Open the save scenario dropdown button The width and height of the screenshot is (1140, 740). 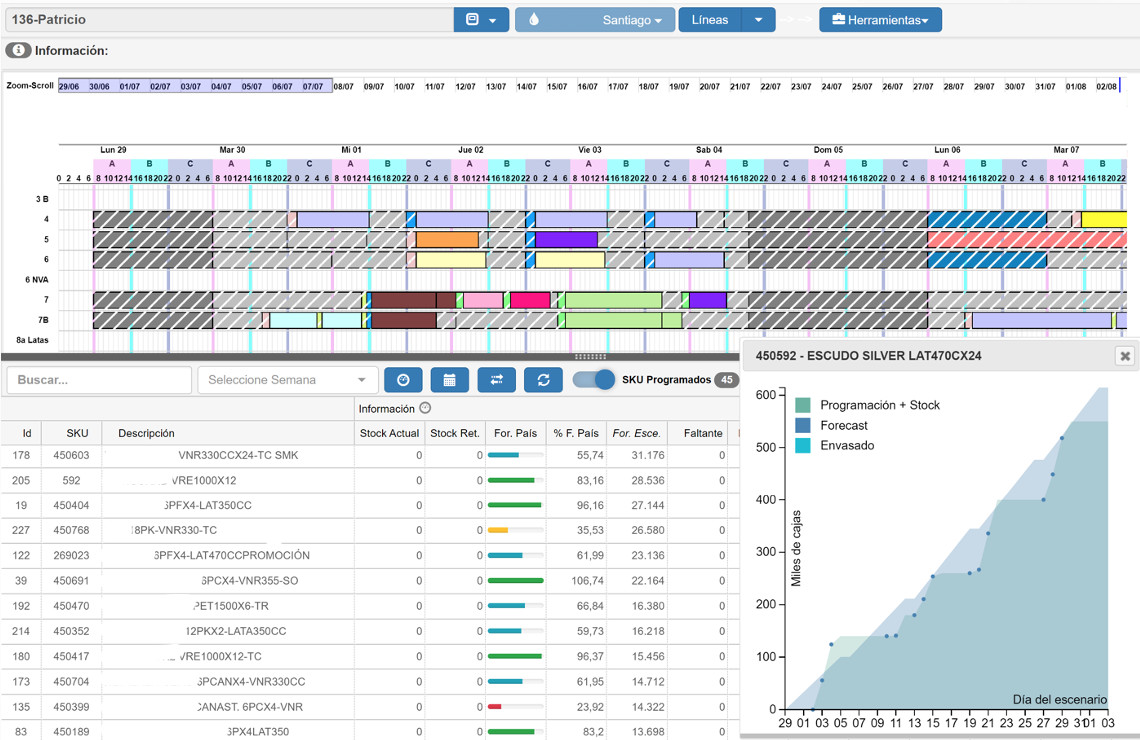point(481,20)
